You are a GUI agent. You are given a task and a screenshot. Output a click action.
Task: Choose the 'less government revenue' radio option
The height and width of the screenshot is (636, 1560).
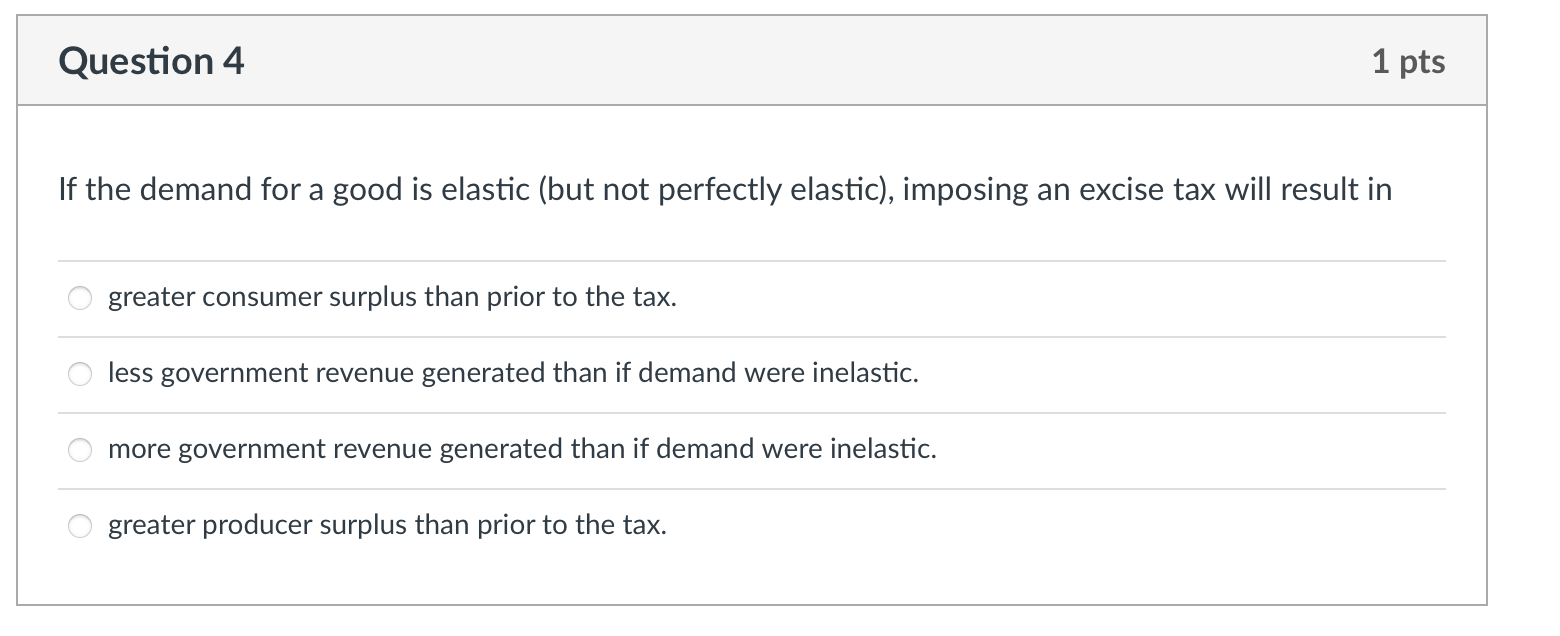[x=80, y=374]
